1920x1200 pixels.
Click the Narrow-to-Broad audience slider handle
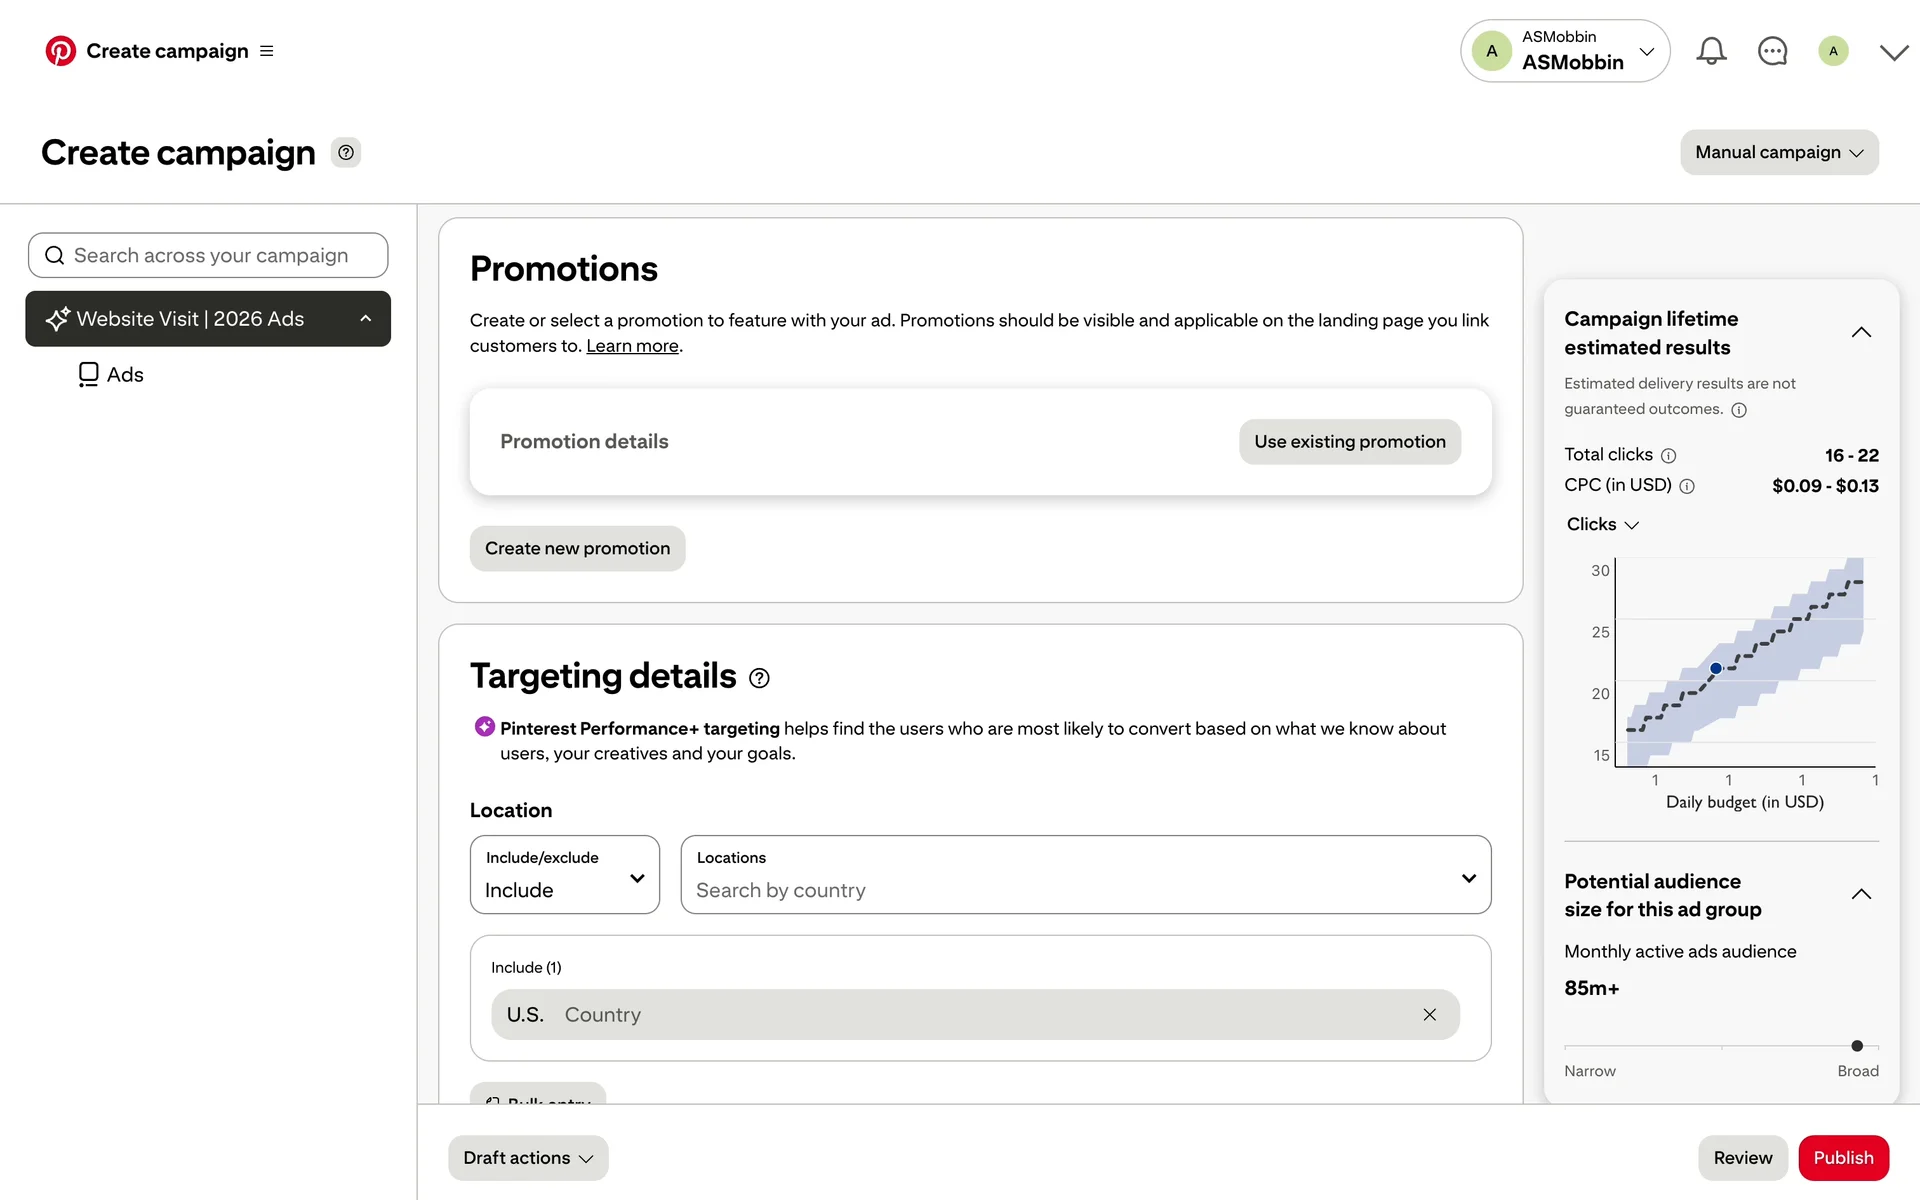coord(1857,1046)
